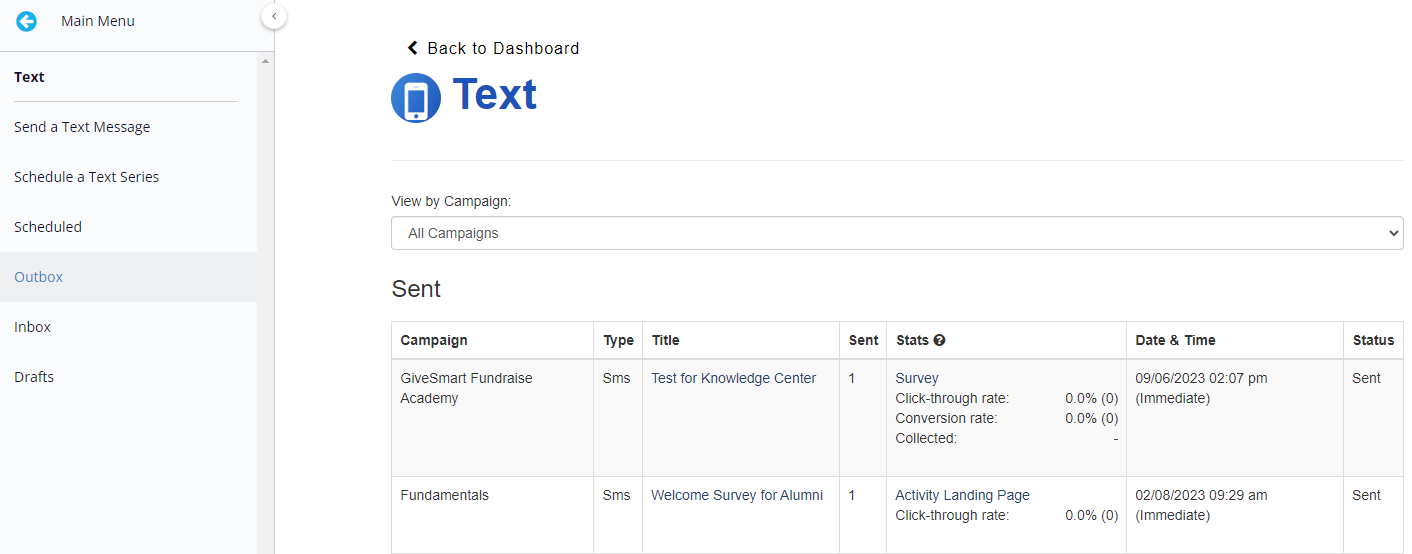Click the sidebar scrollbar up arrow

265,62
